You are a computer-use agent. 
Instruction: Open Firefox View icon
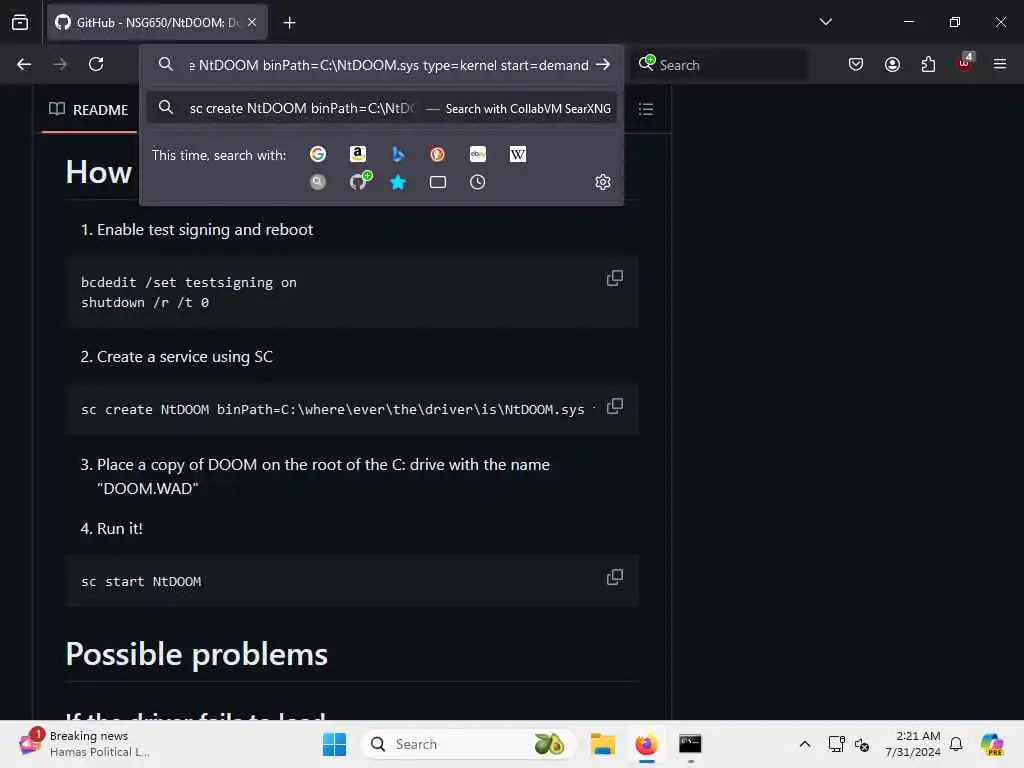click(20, 23)
